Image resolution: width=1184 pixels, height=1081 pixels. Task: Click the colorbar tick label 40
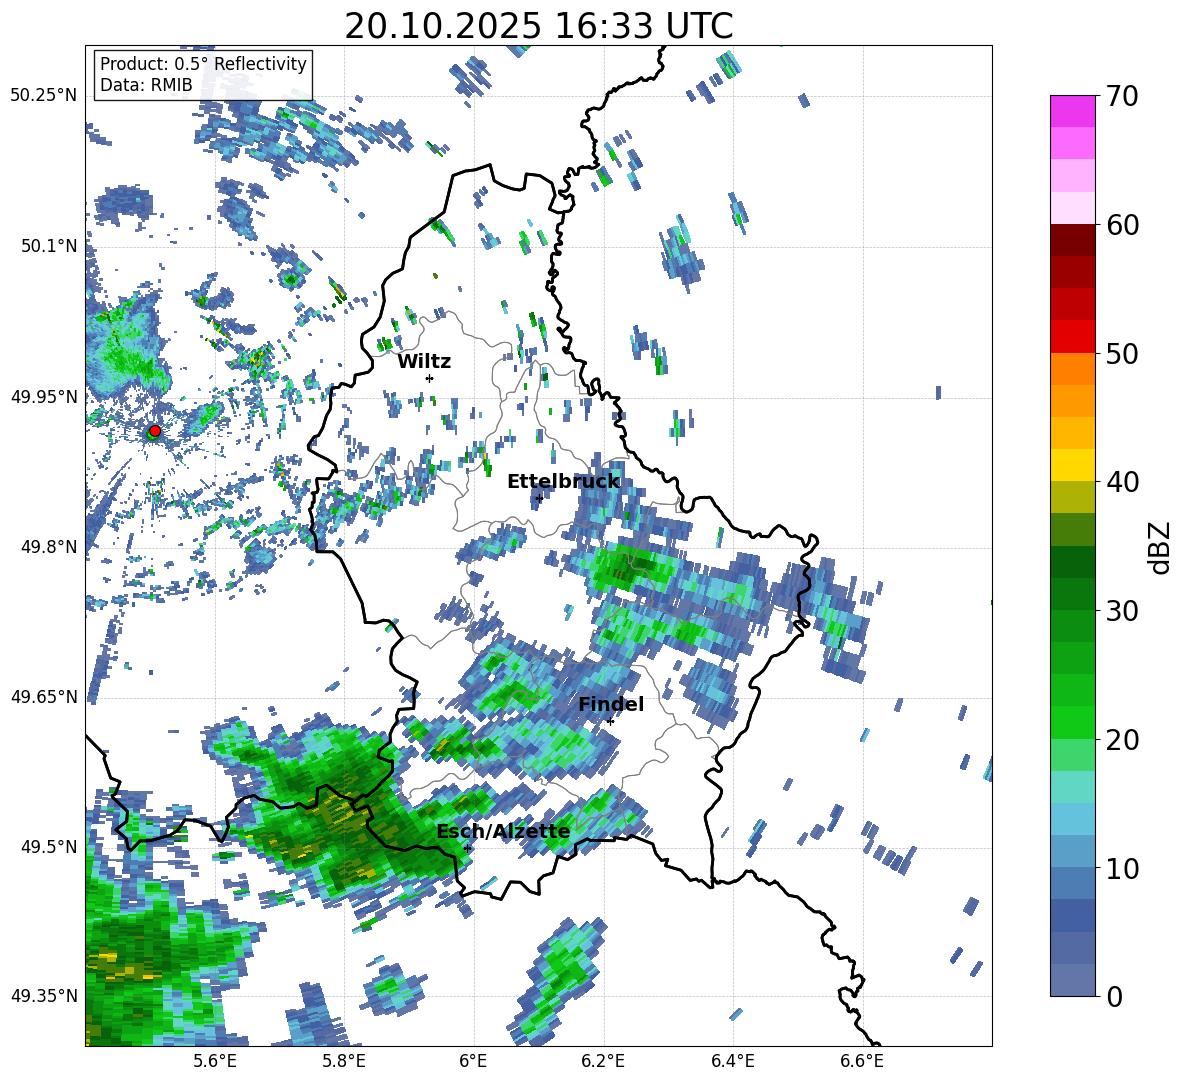tap(1123, 482)
